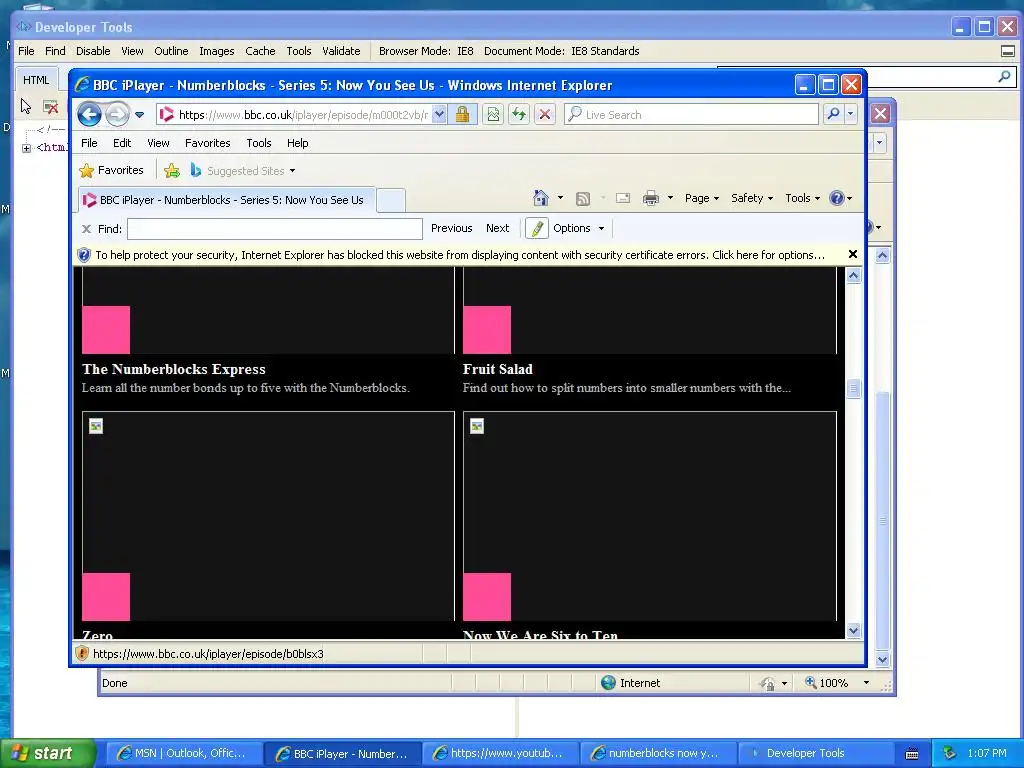Click the Read Mail icon
The height and width of the screenshot is (768, 1024).
pos(623,198)
